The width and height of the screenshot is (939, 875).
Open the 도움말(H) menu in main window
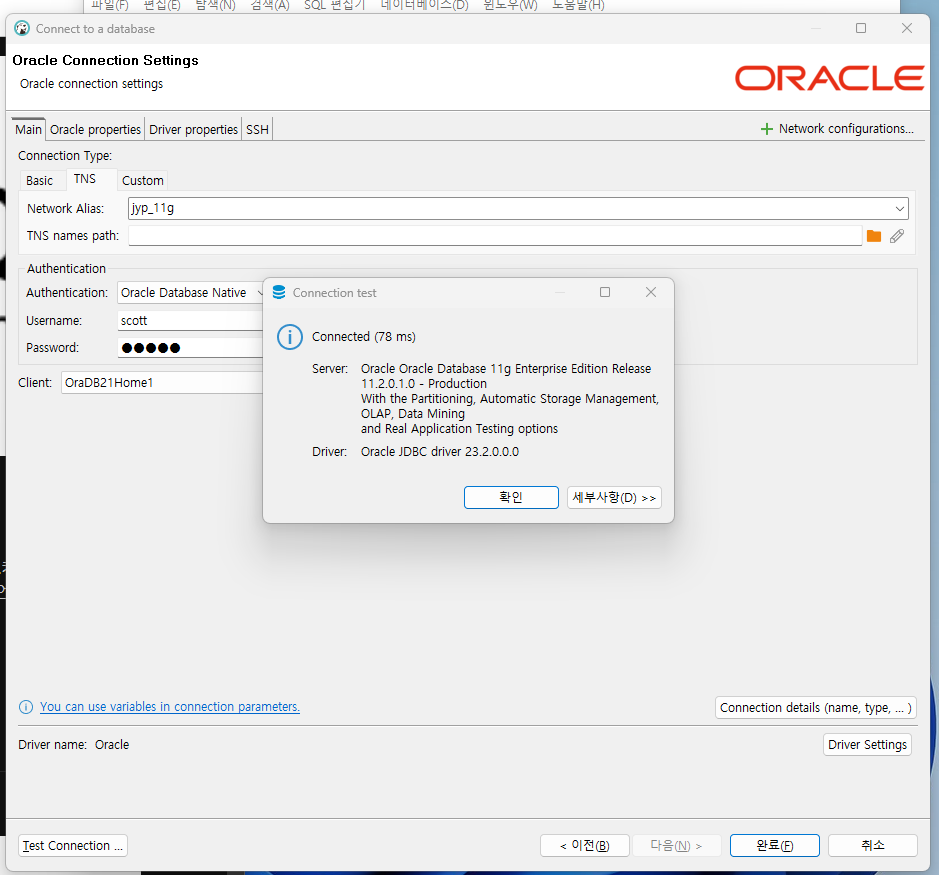point(578,5)
